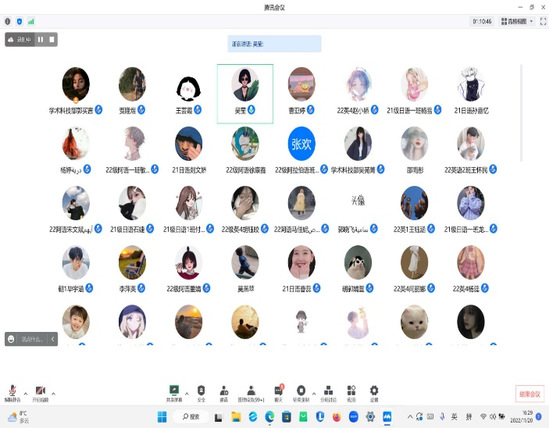
Task: Pause the cloud recording
Action: click(x=41, y=40)
